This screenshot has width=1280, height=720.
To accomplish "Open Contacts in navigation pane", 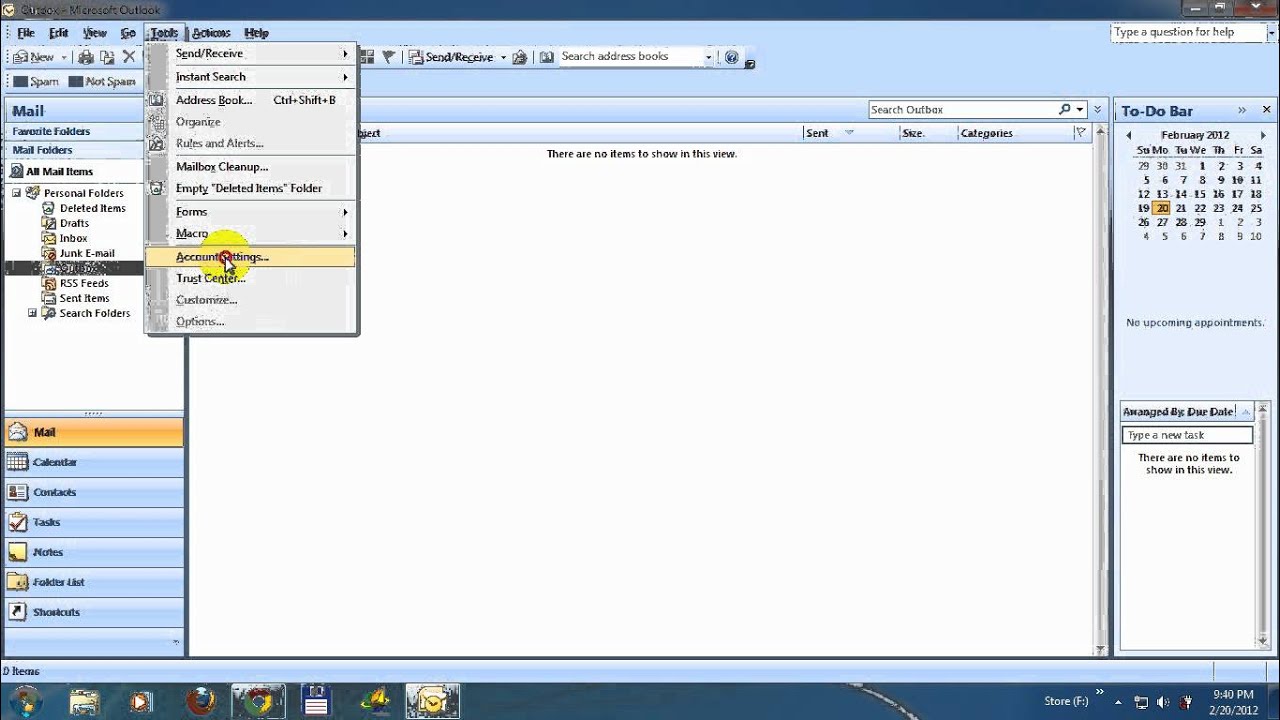I will [93, 492].
